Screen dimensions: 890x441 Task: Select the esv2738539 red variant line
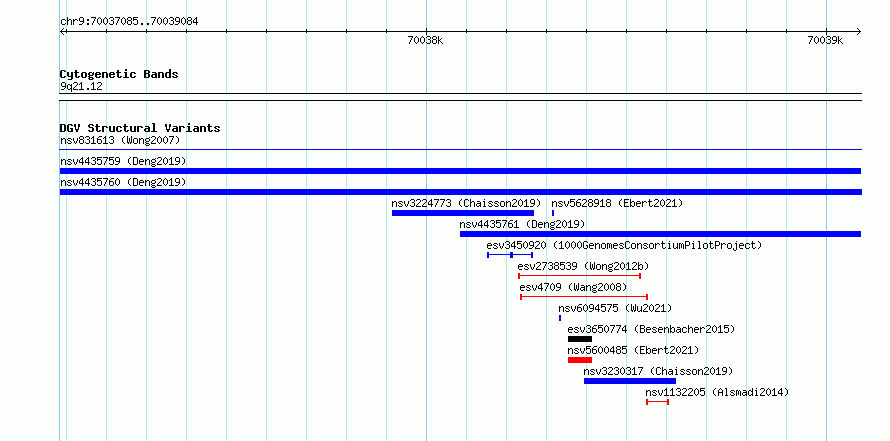[580, 276]
